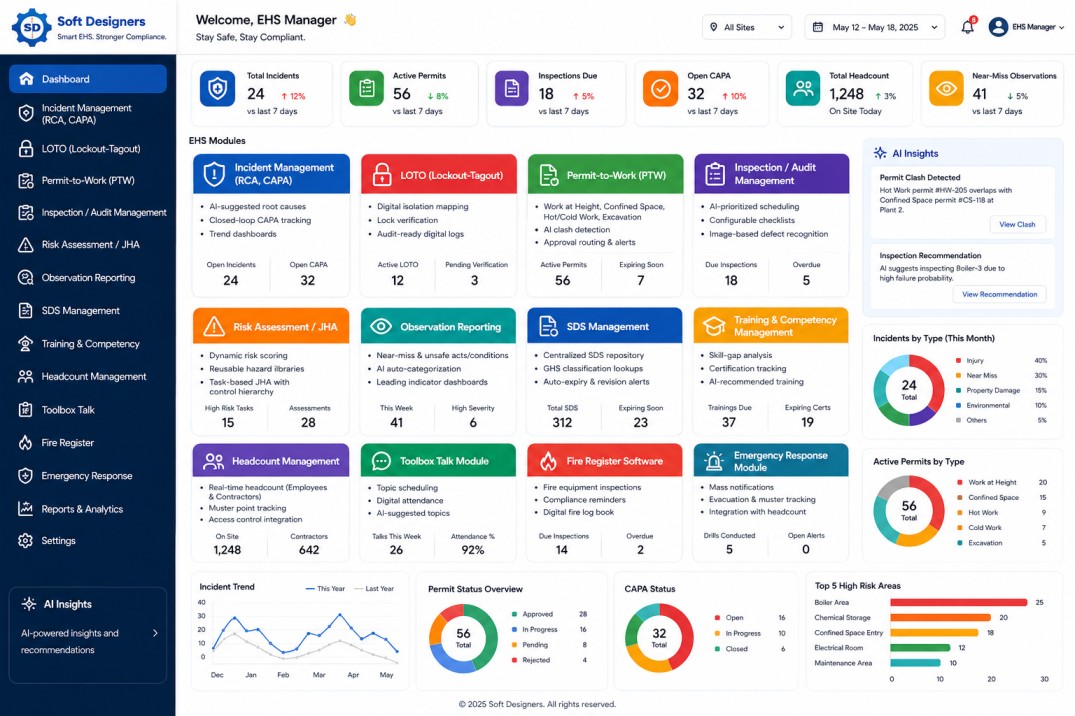This screenshot has height=716, width=1075.
Task: Click the Trainings Due value 37
Action: pos(729,422)
